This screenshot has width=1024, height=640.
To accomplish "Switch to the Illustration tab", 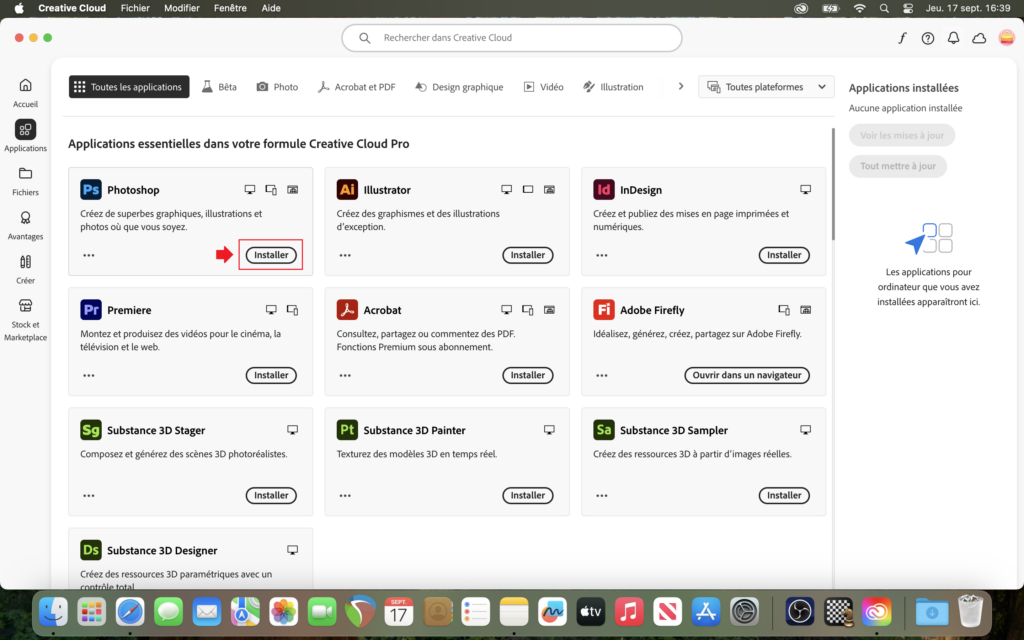I will (x=613, y=87).
